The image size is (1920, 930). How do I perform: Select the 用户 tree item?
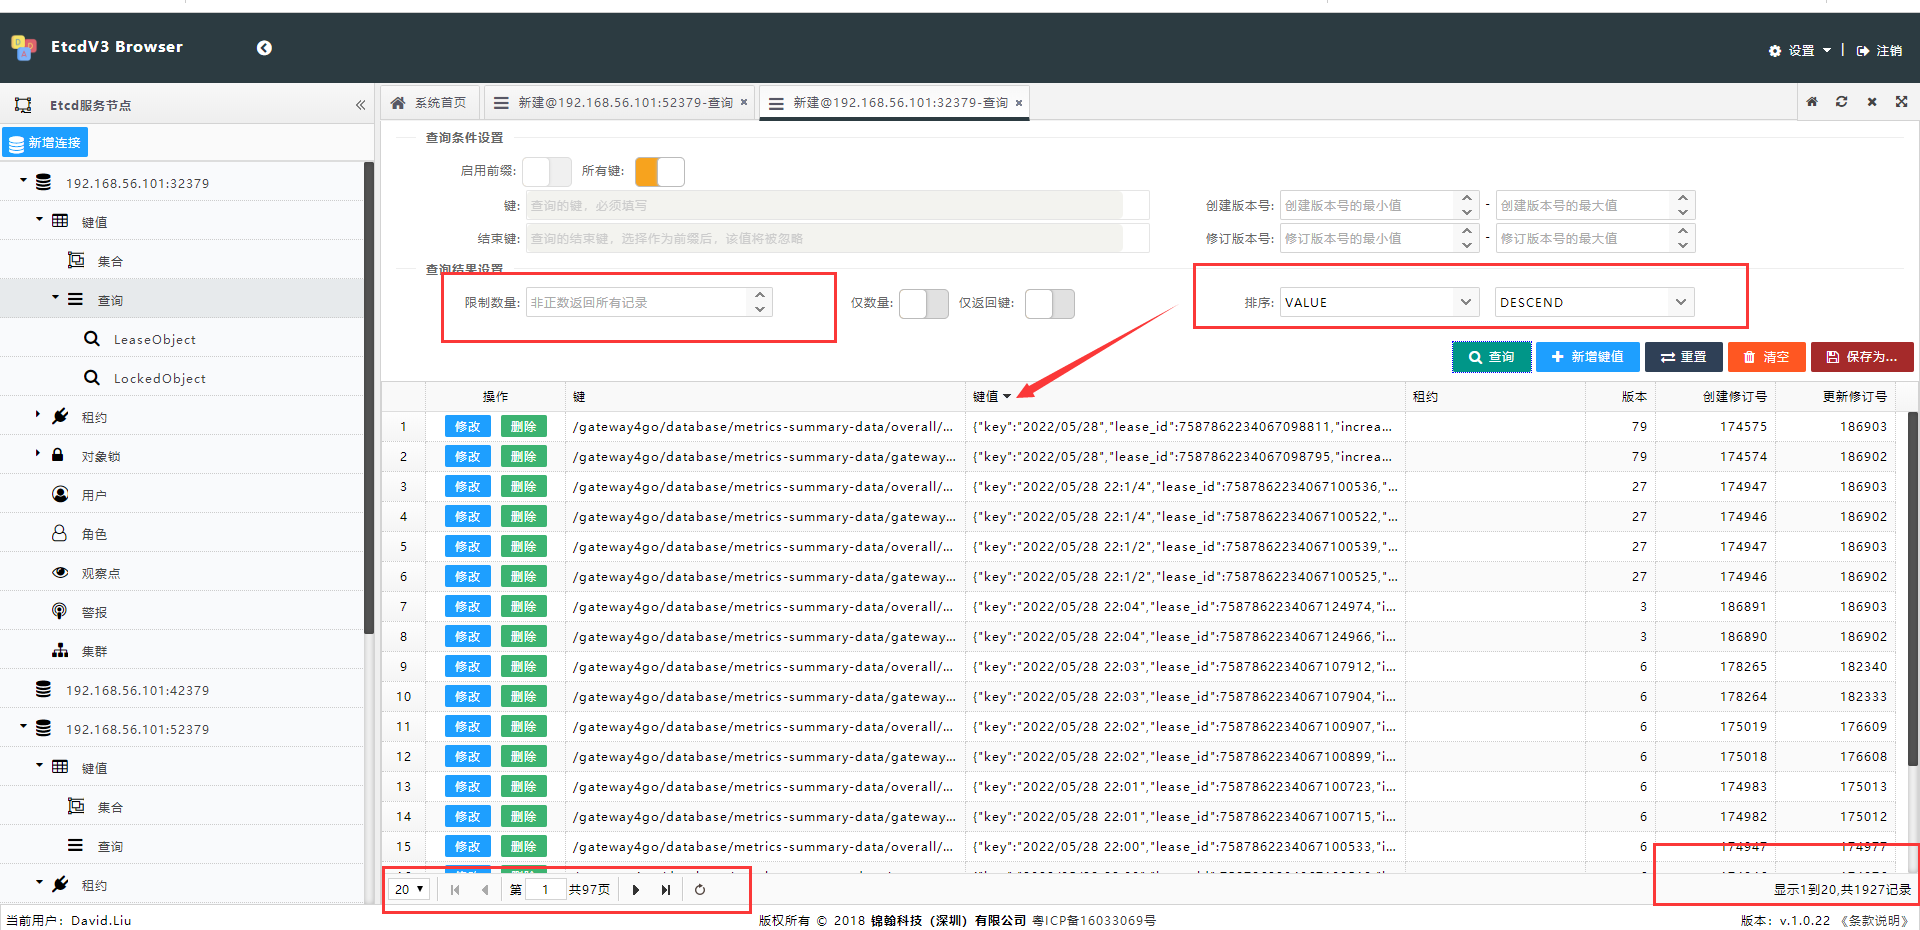(94, 495)
